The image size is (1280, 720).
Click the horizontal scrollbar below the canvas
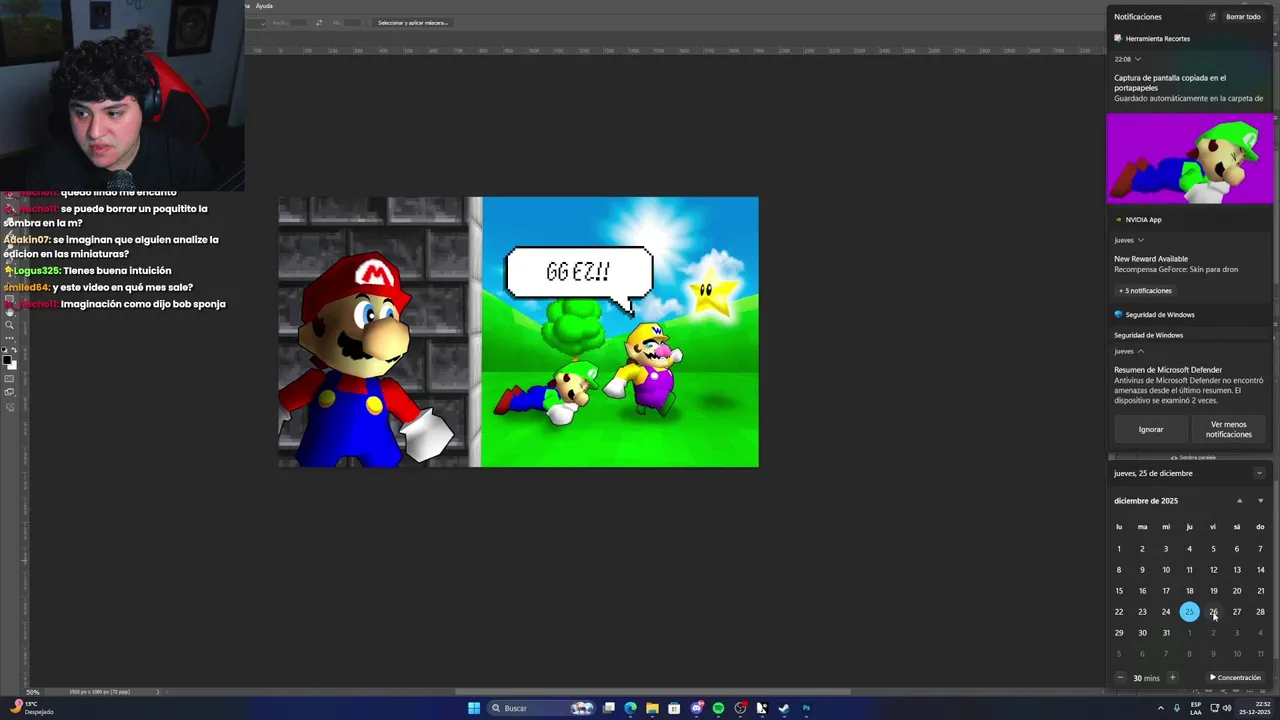pos(653,691)
